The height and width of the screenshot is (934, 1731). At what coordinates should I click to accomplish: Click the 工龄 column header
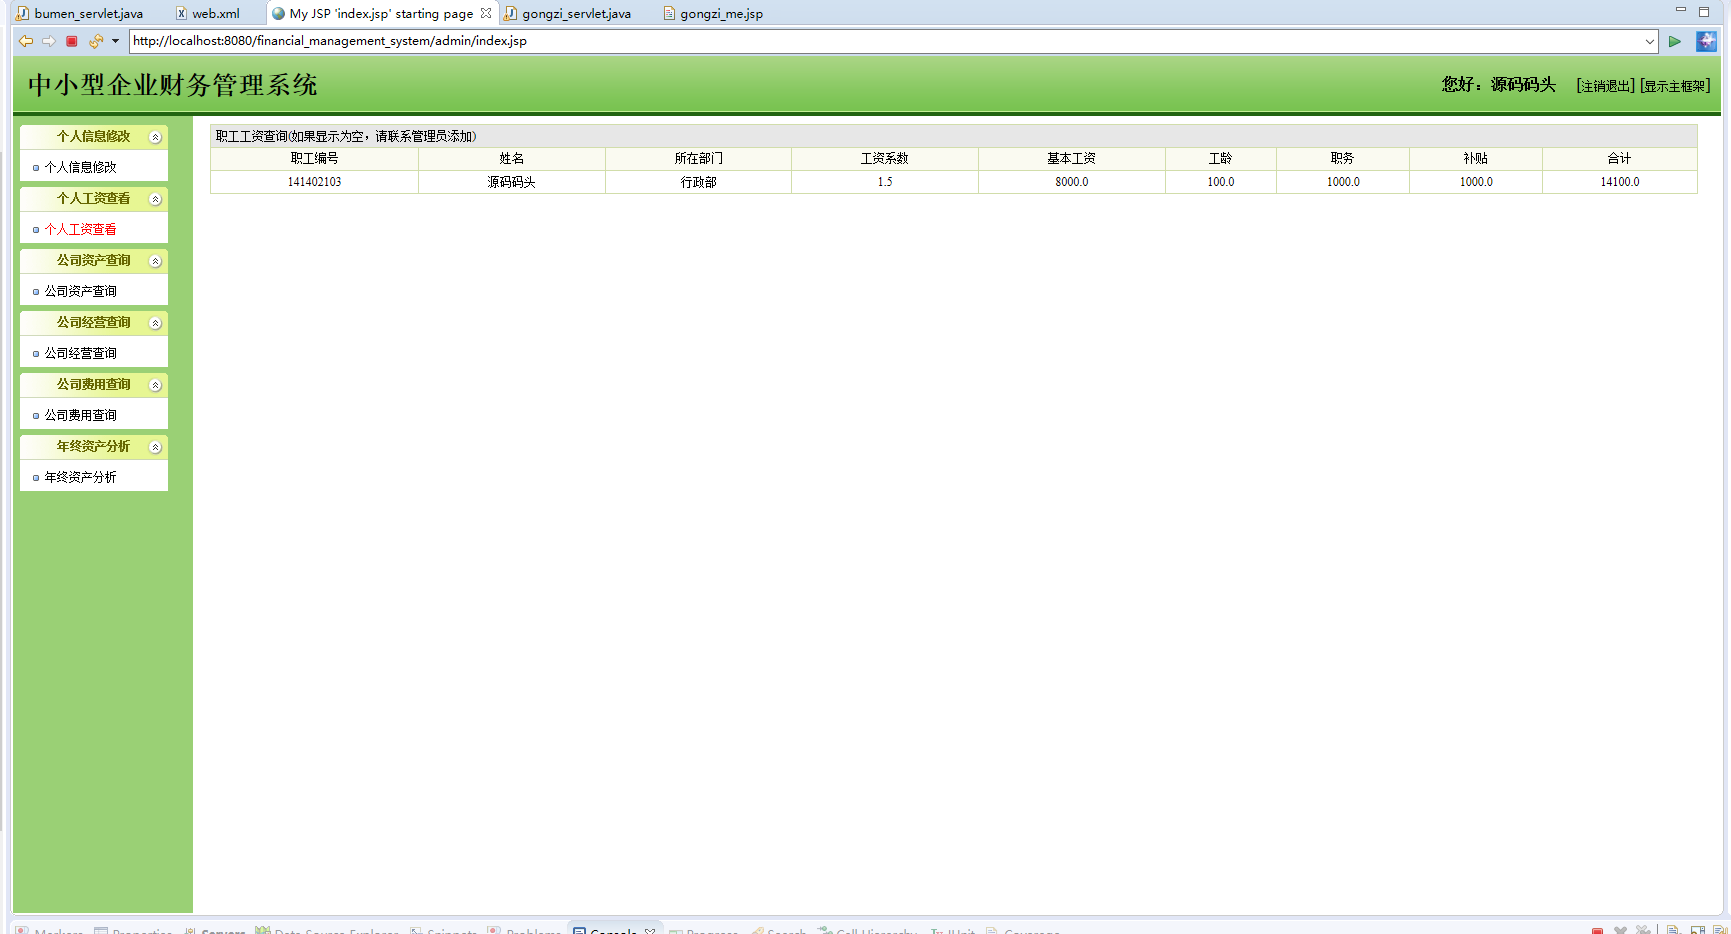[x=1221, y=159]
